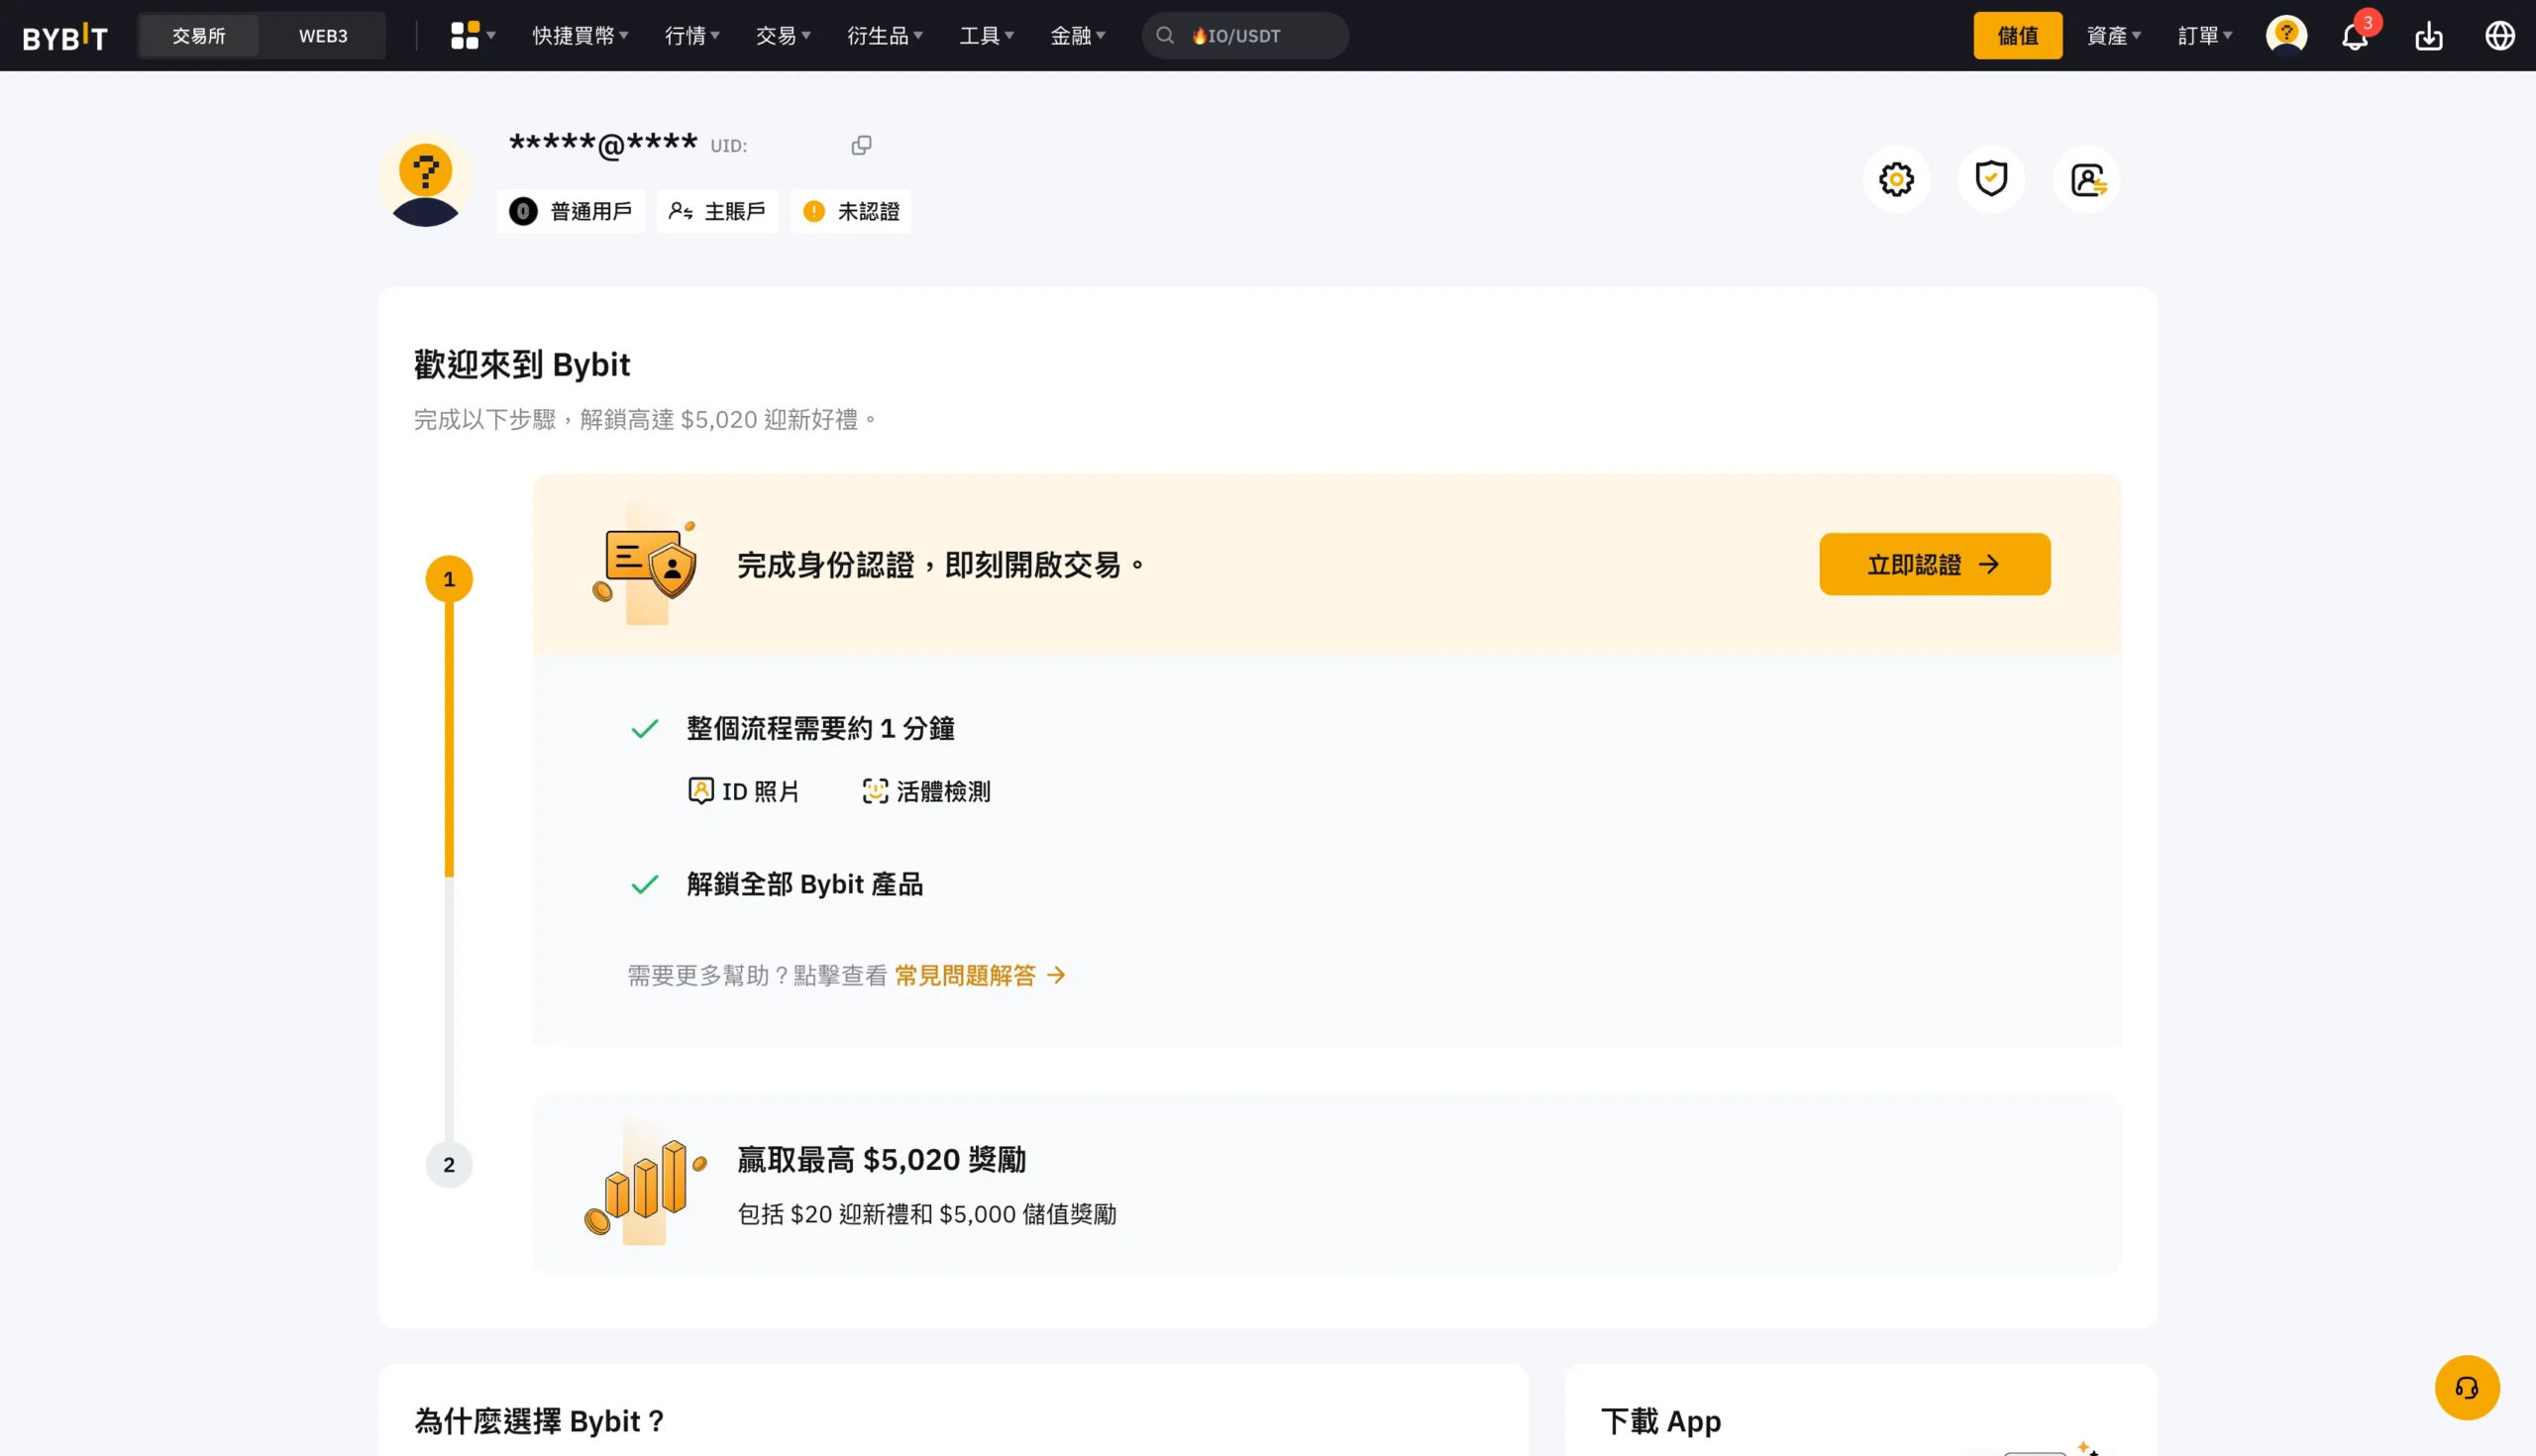Switch to the WEB3 tab

point(323,36)
